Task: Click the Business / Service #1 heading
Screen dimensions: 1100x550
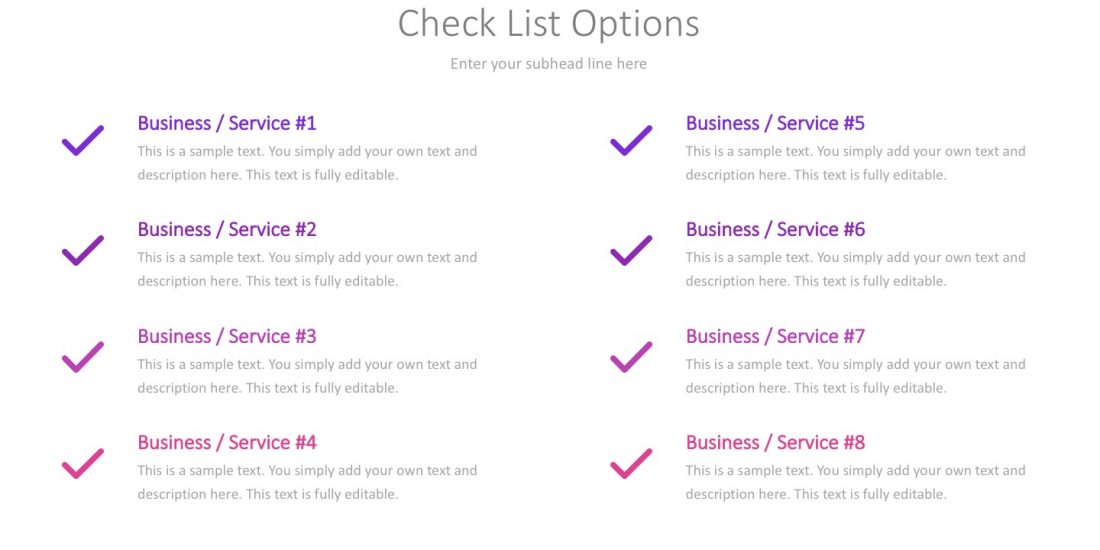Action: coord(227,123)
